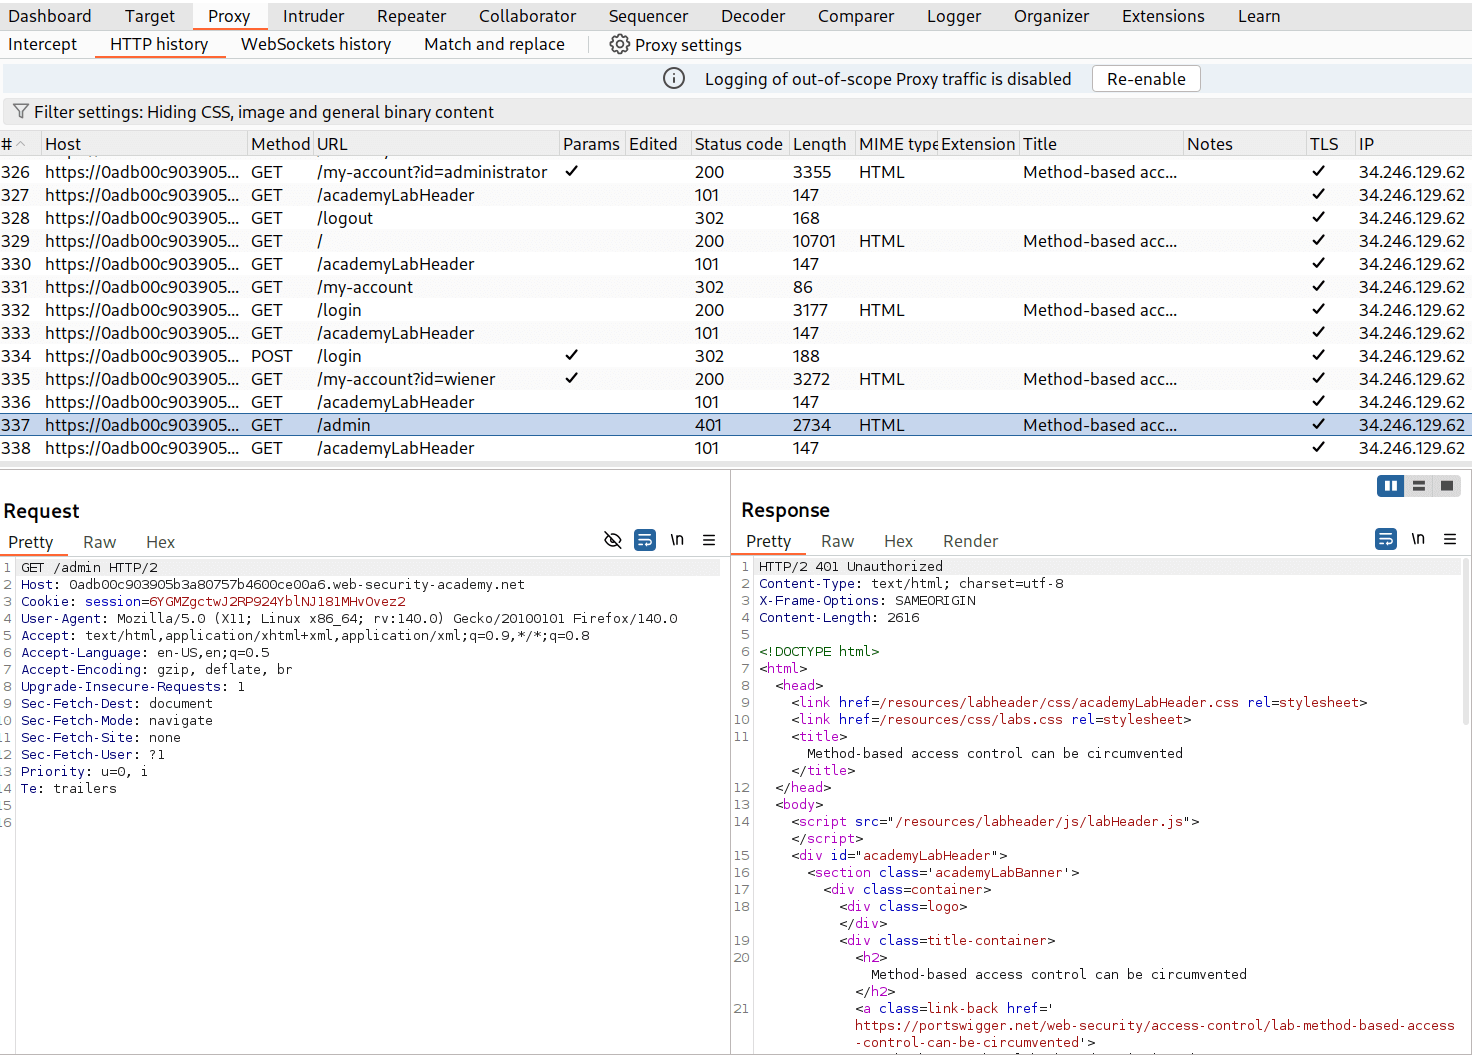Open Proxy settings via the gear icon
This screenshot has width=1472, height=1055.
(620, 44)
